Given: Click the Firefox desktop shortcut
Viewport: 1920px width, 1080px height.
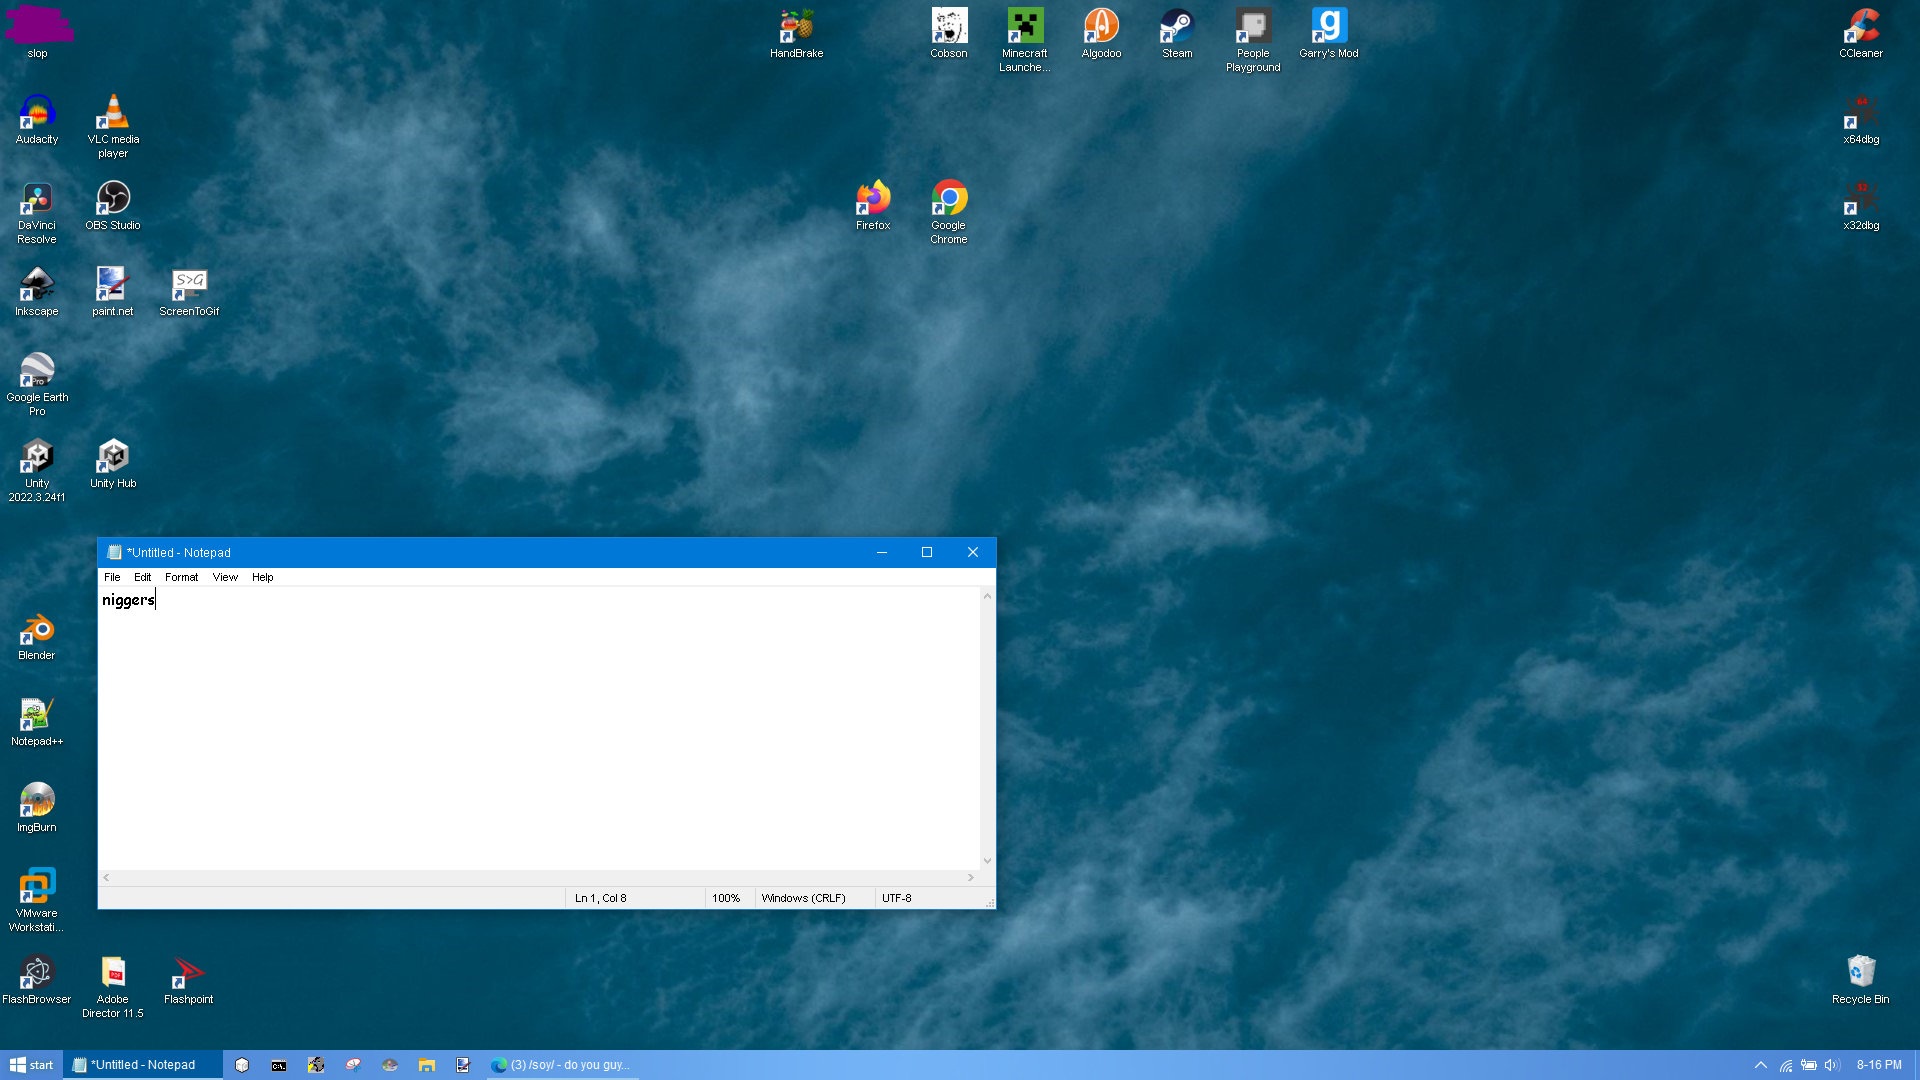Looking at the screenshot, I should (x=873, y=200).
